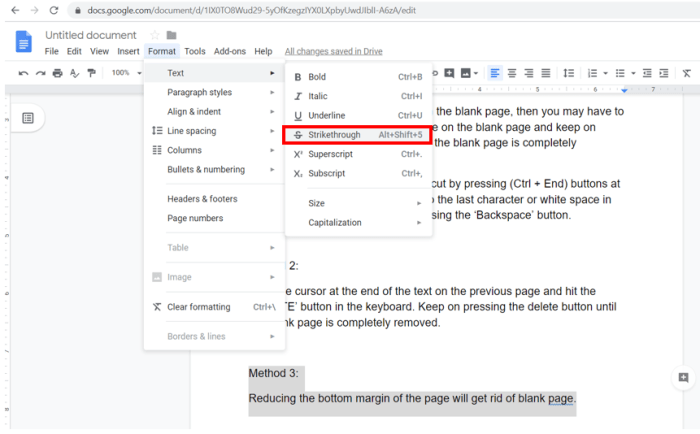Select Underline in Text submenu

pyautogui.click(x=358, y=115)
